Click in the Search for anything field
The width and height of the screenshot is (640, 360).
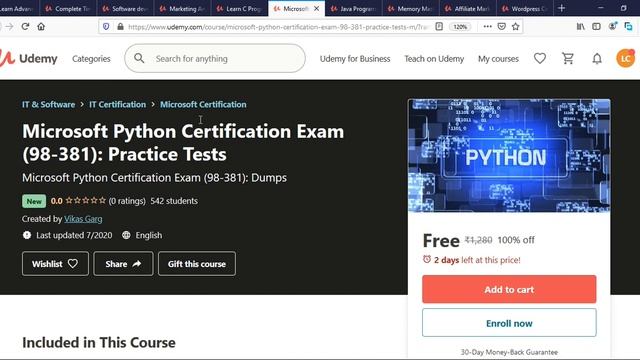click(x=215, y=58)
